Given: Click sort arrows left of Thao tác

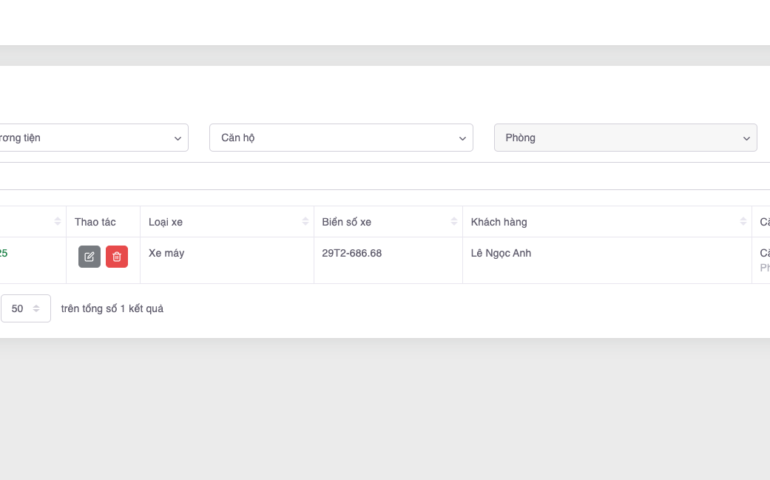Looking at the screenshot, I should point(57,221).
